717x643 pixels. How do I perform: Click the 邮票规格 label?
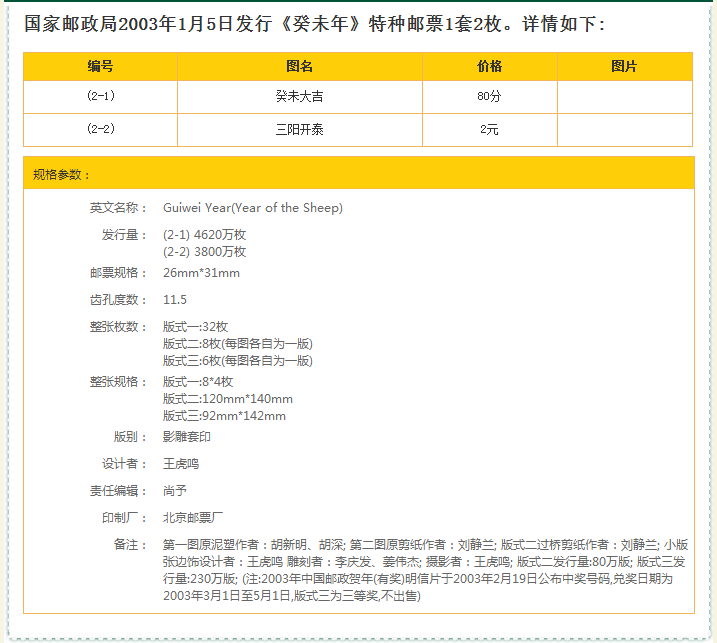tap(118, 273)
